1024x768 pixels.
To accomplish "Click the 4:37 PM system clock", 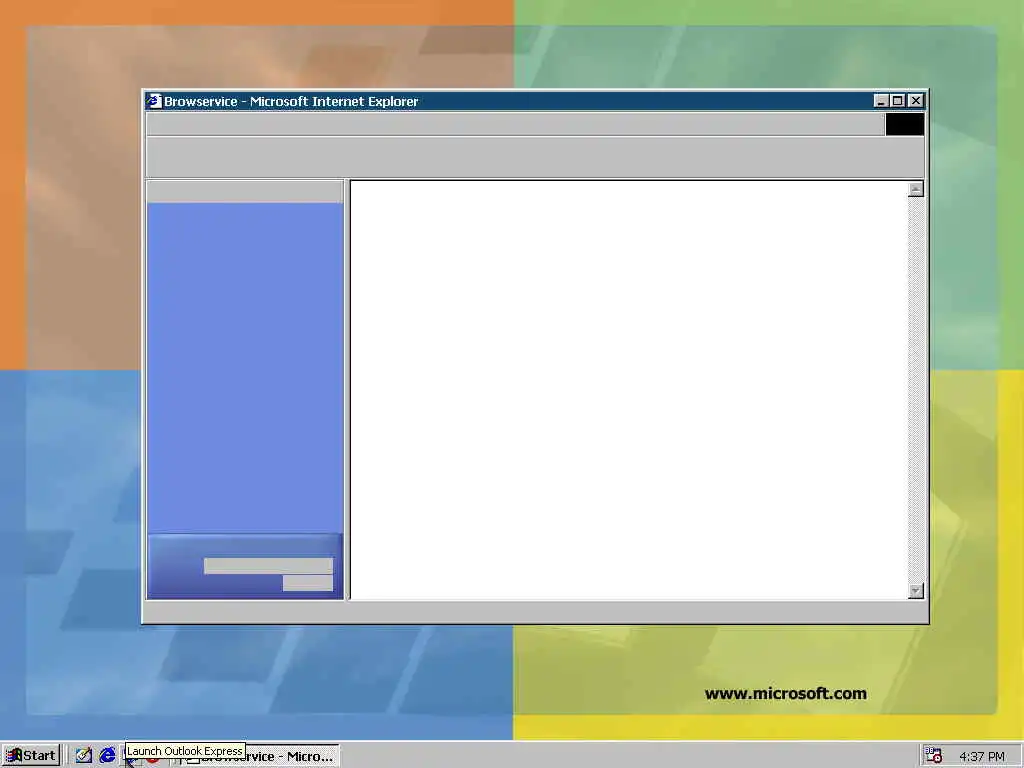I will [x=982, y=756].
